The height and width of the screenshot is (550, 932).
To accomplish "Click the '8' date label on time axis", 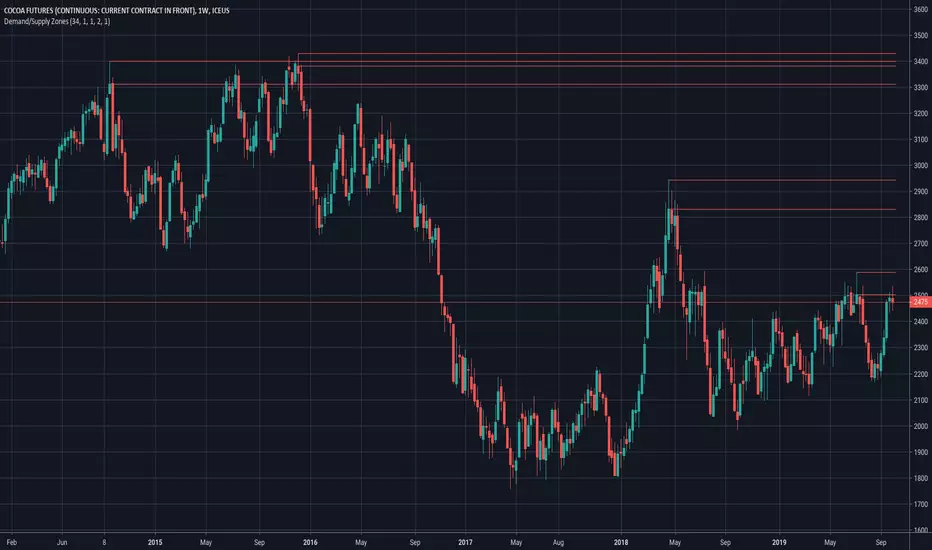I will (x=104, y=542).
